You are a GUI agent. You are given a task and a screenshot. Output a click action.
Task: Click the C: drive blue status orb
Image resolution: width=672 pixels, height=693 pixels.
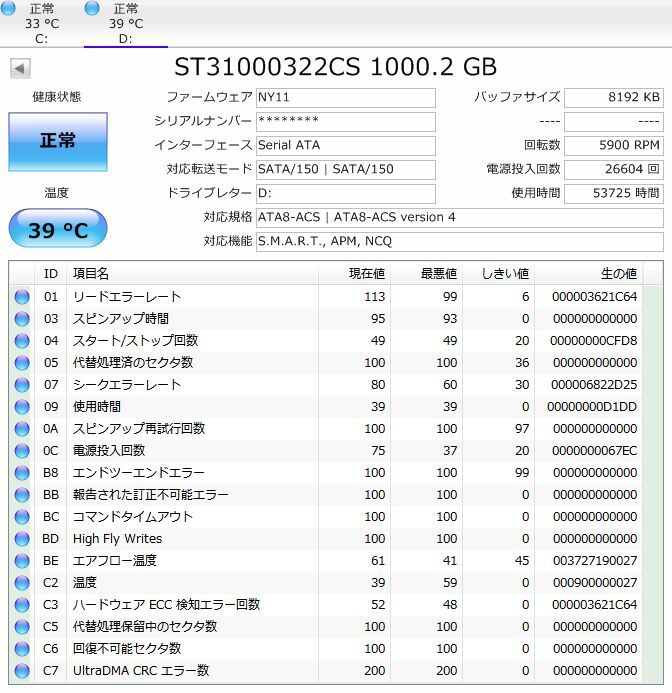[8, 8]
